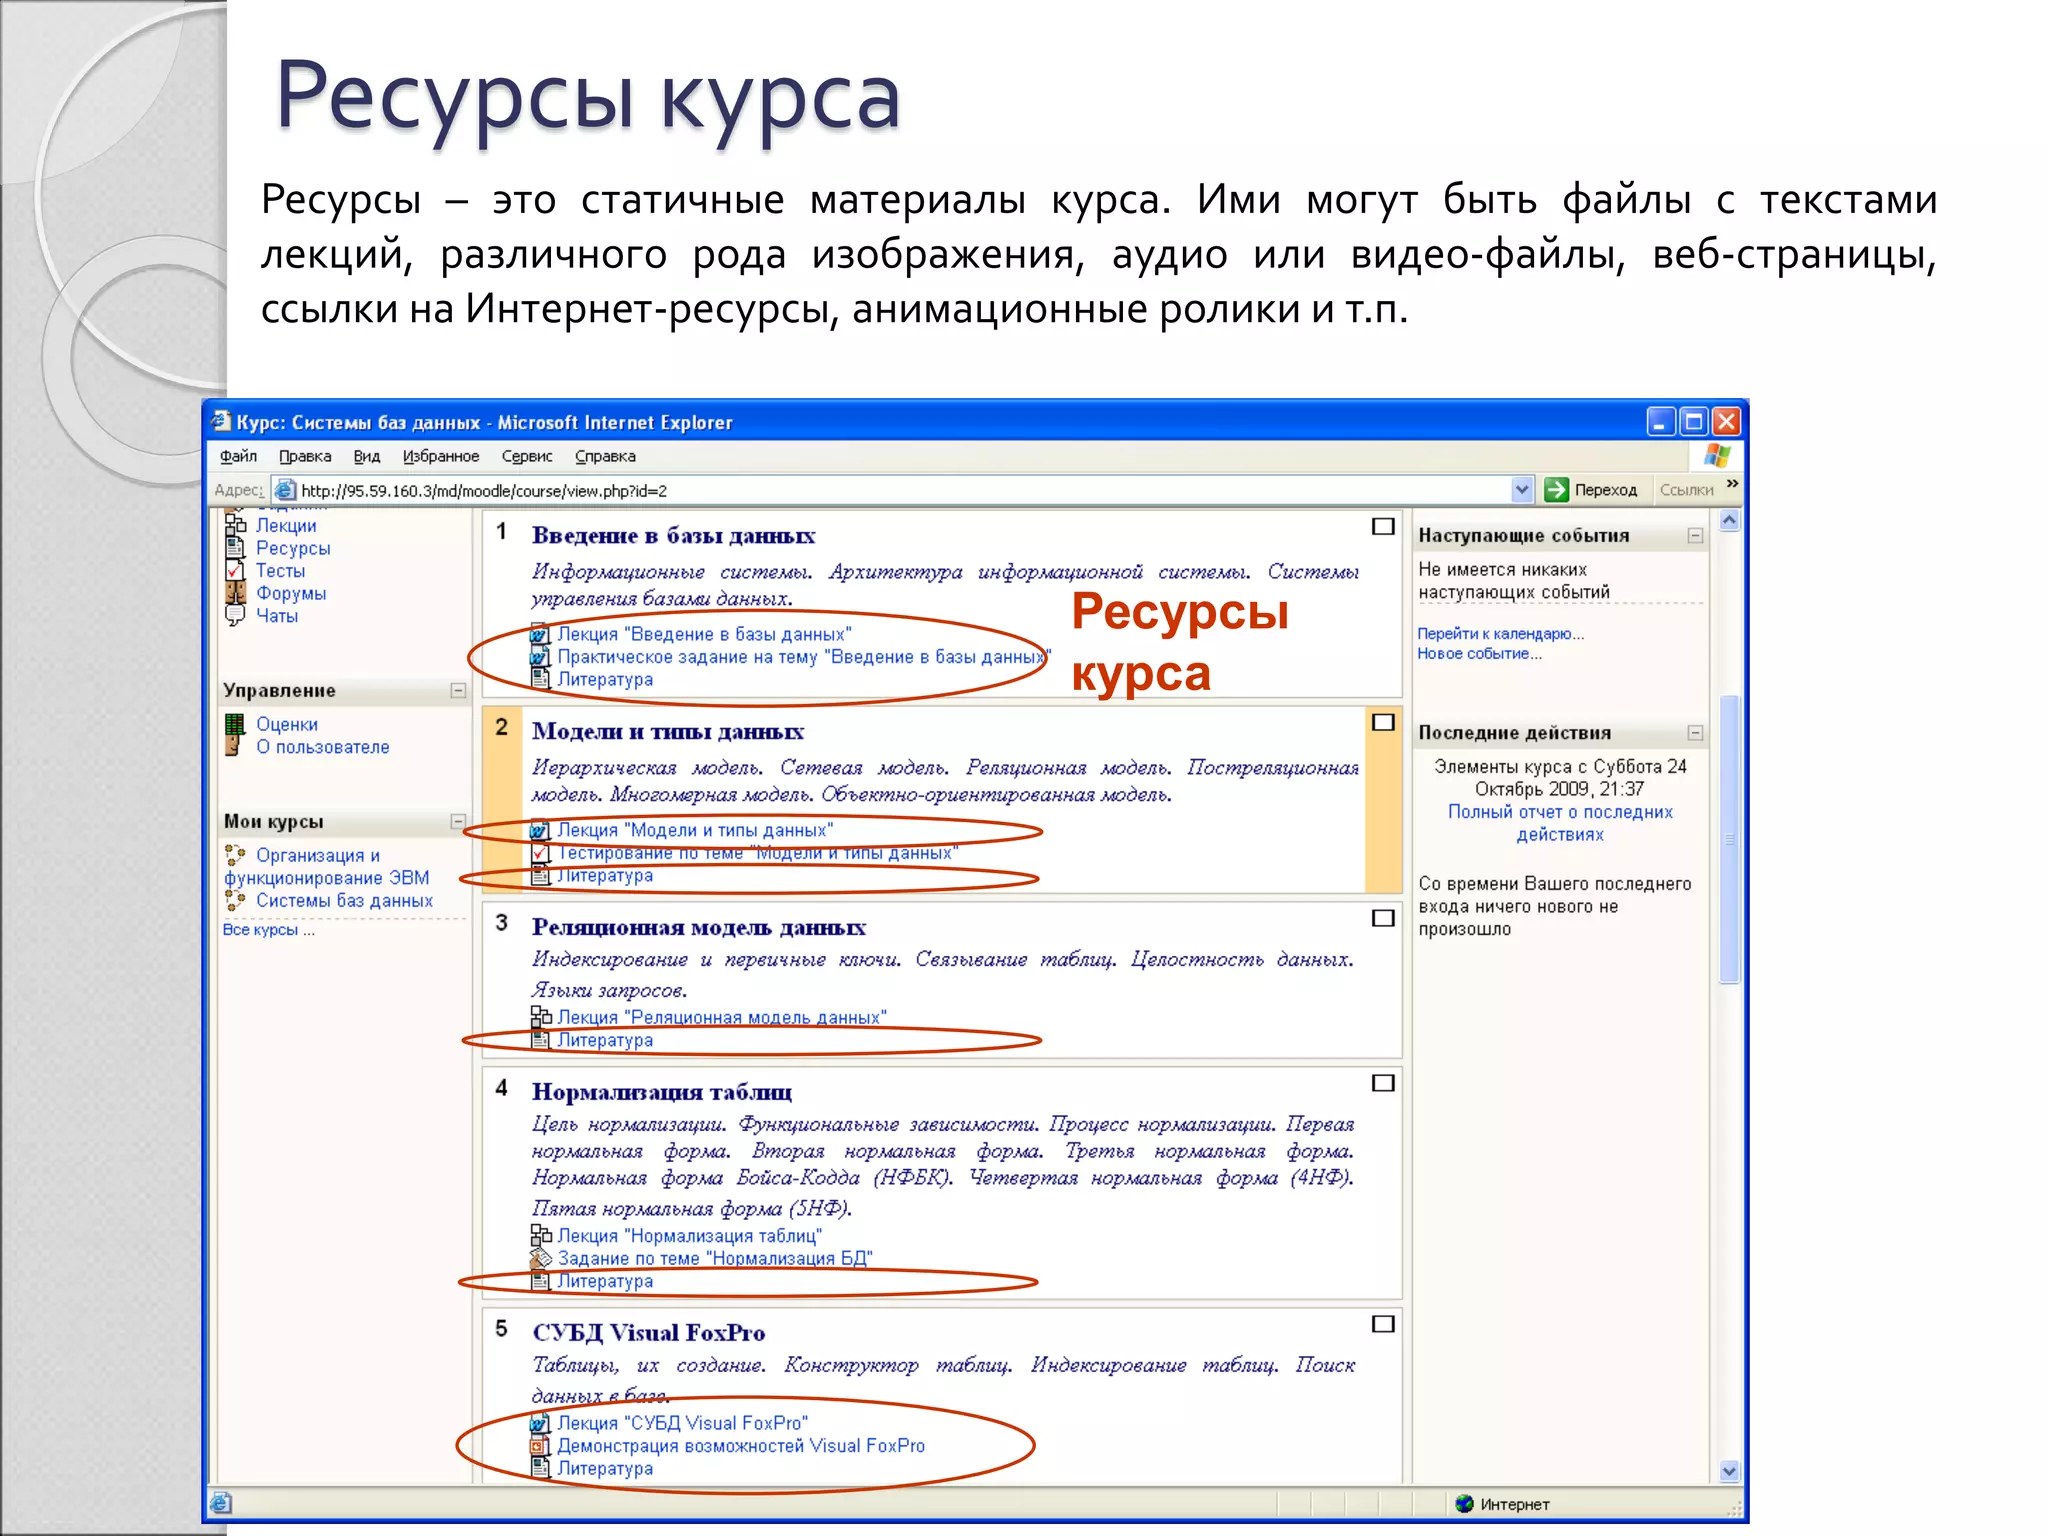The image size is (2048, 1536).
Task: Open the Системы баз данных course link
Action: [x=344, y=900]
